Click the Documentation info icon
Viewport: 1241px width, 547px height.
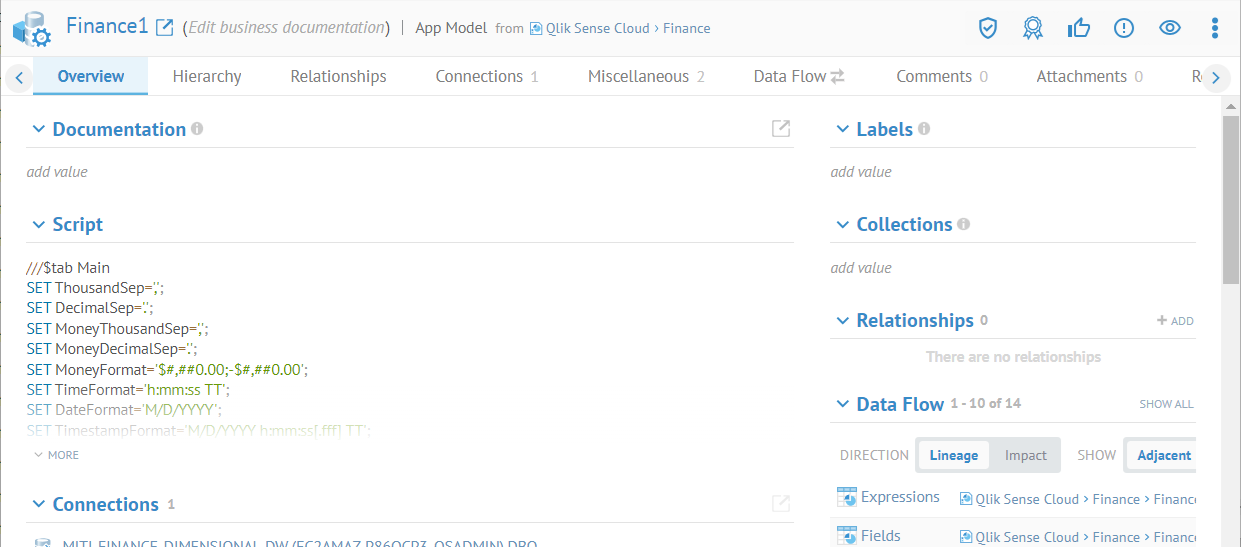coord(197,129)
